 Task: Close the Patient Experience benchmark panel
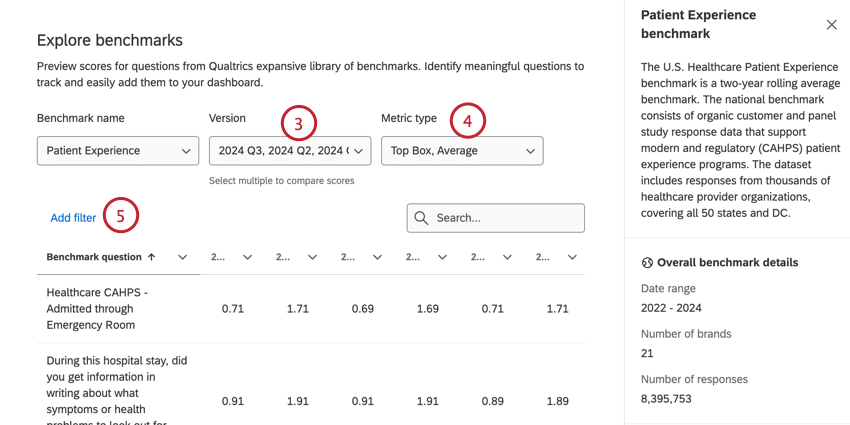[831, 25]
